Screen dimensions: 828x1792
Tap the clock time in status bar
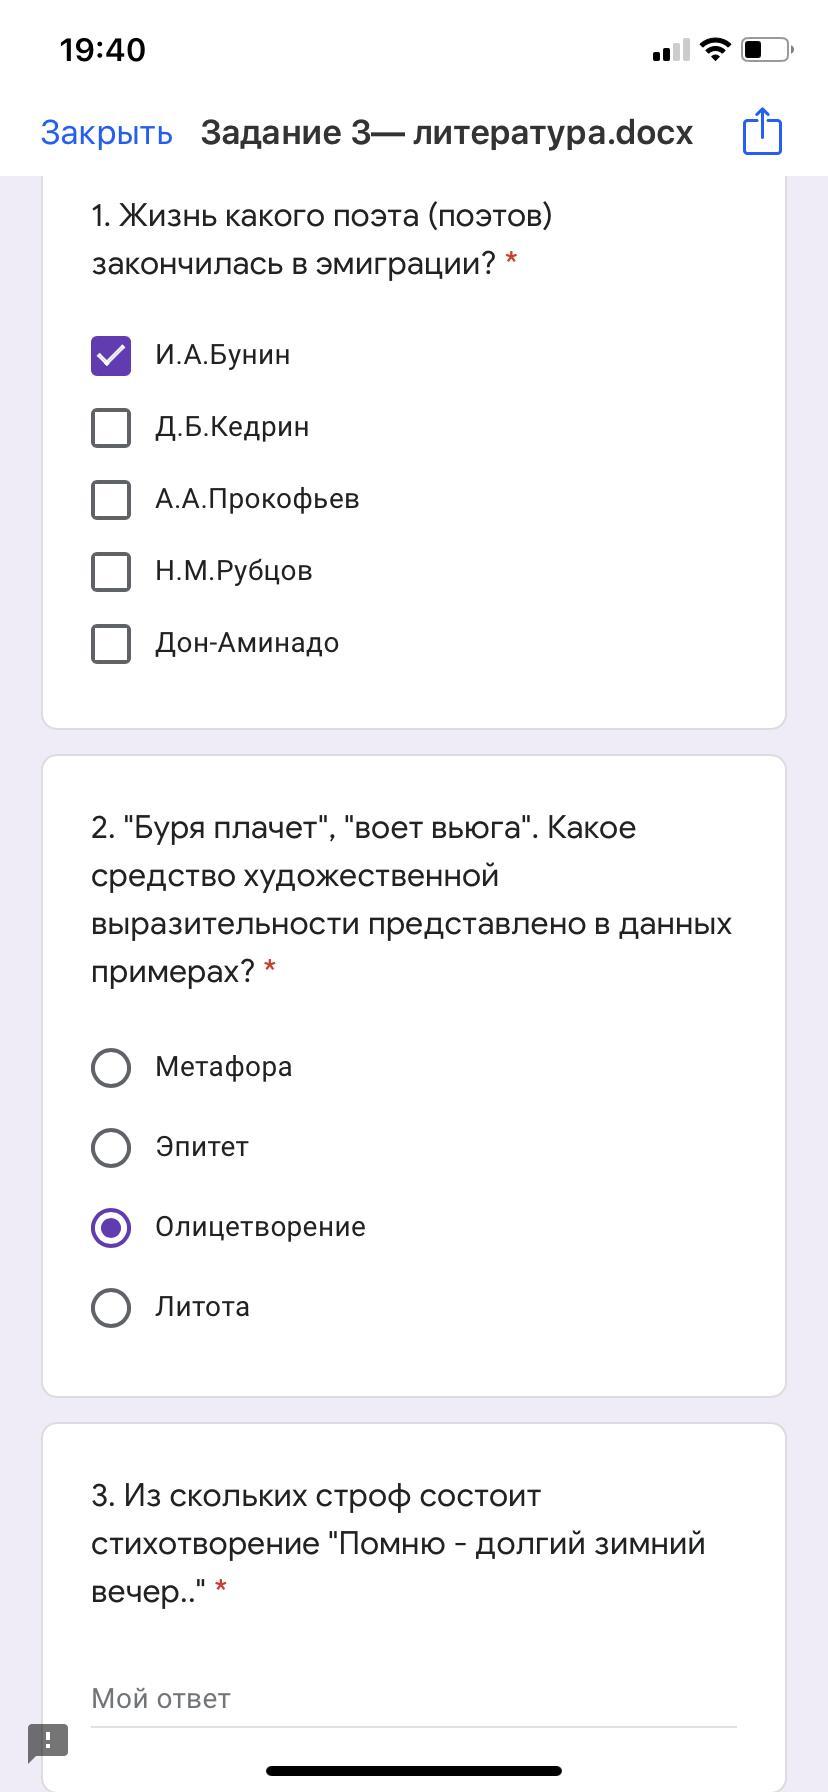click(x=102, y=50)
